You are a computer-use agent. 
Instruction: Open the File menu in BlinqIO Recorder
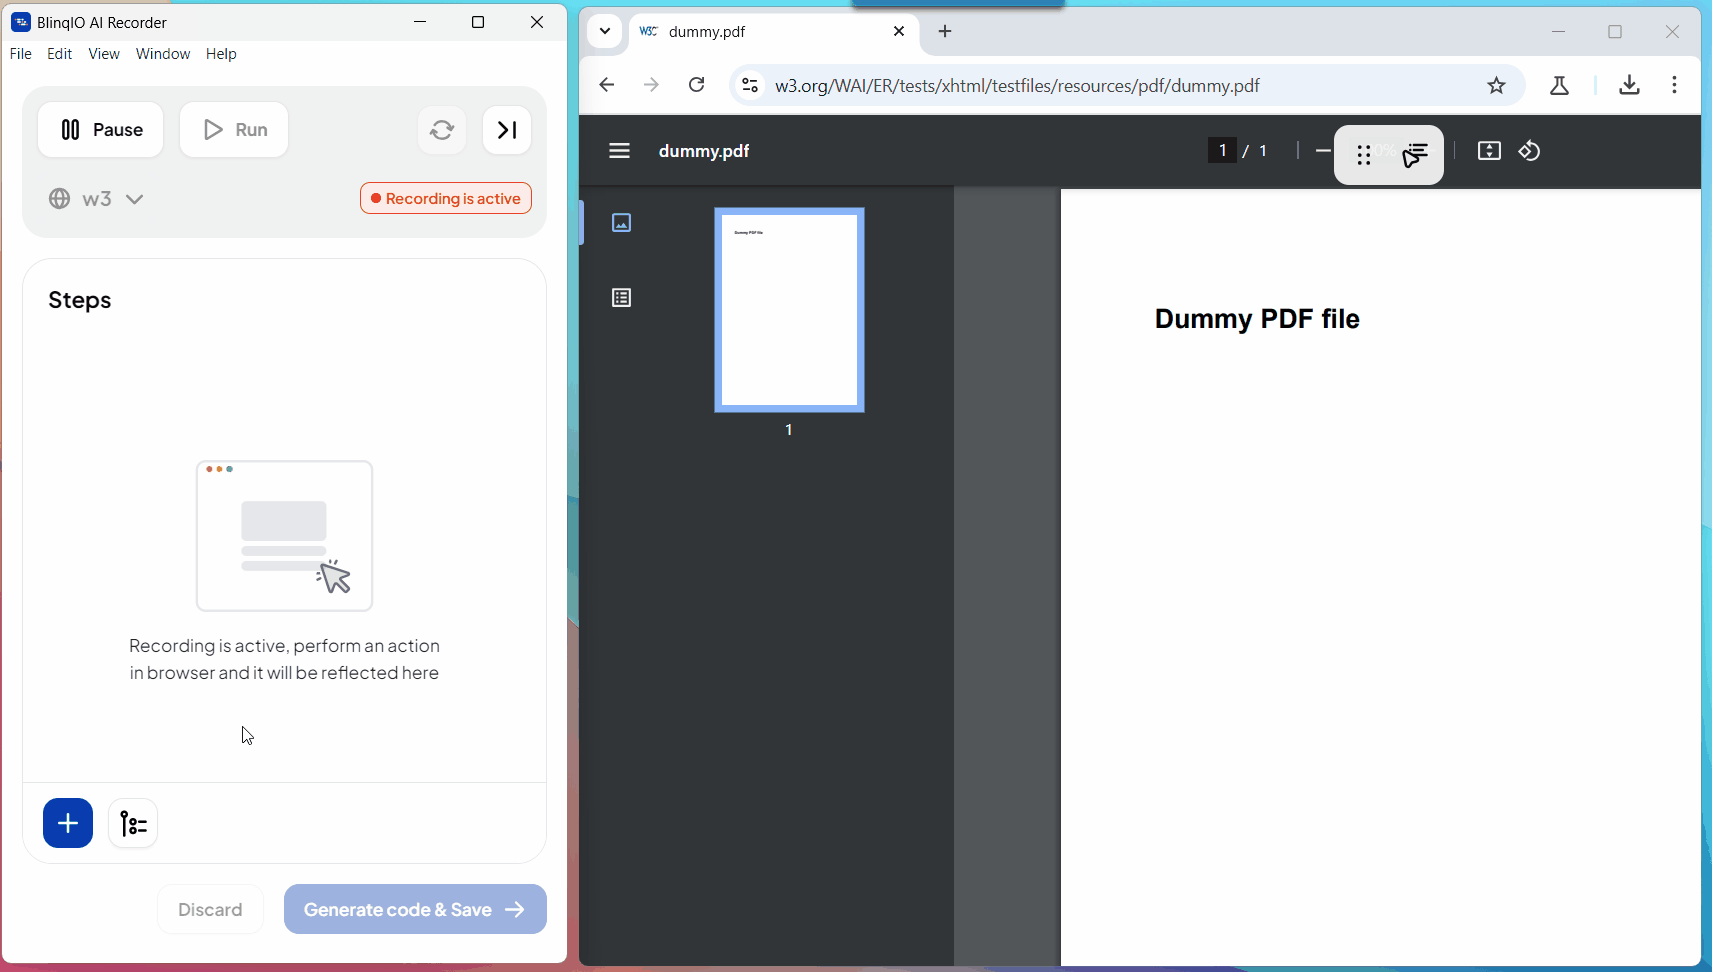pyautogui.click(x=19, y=53)
